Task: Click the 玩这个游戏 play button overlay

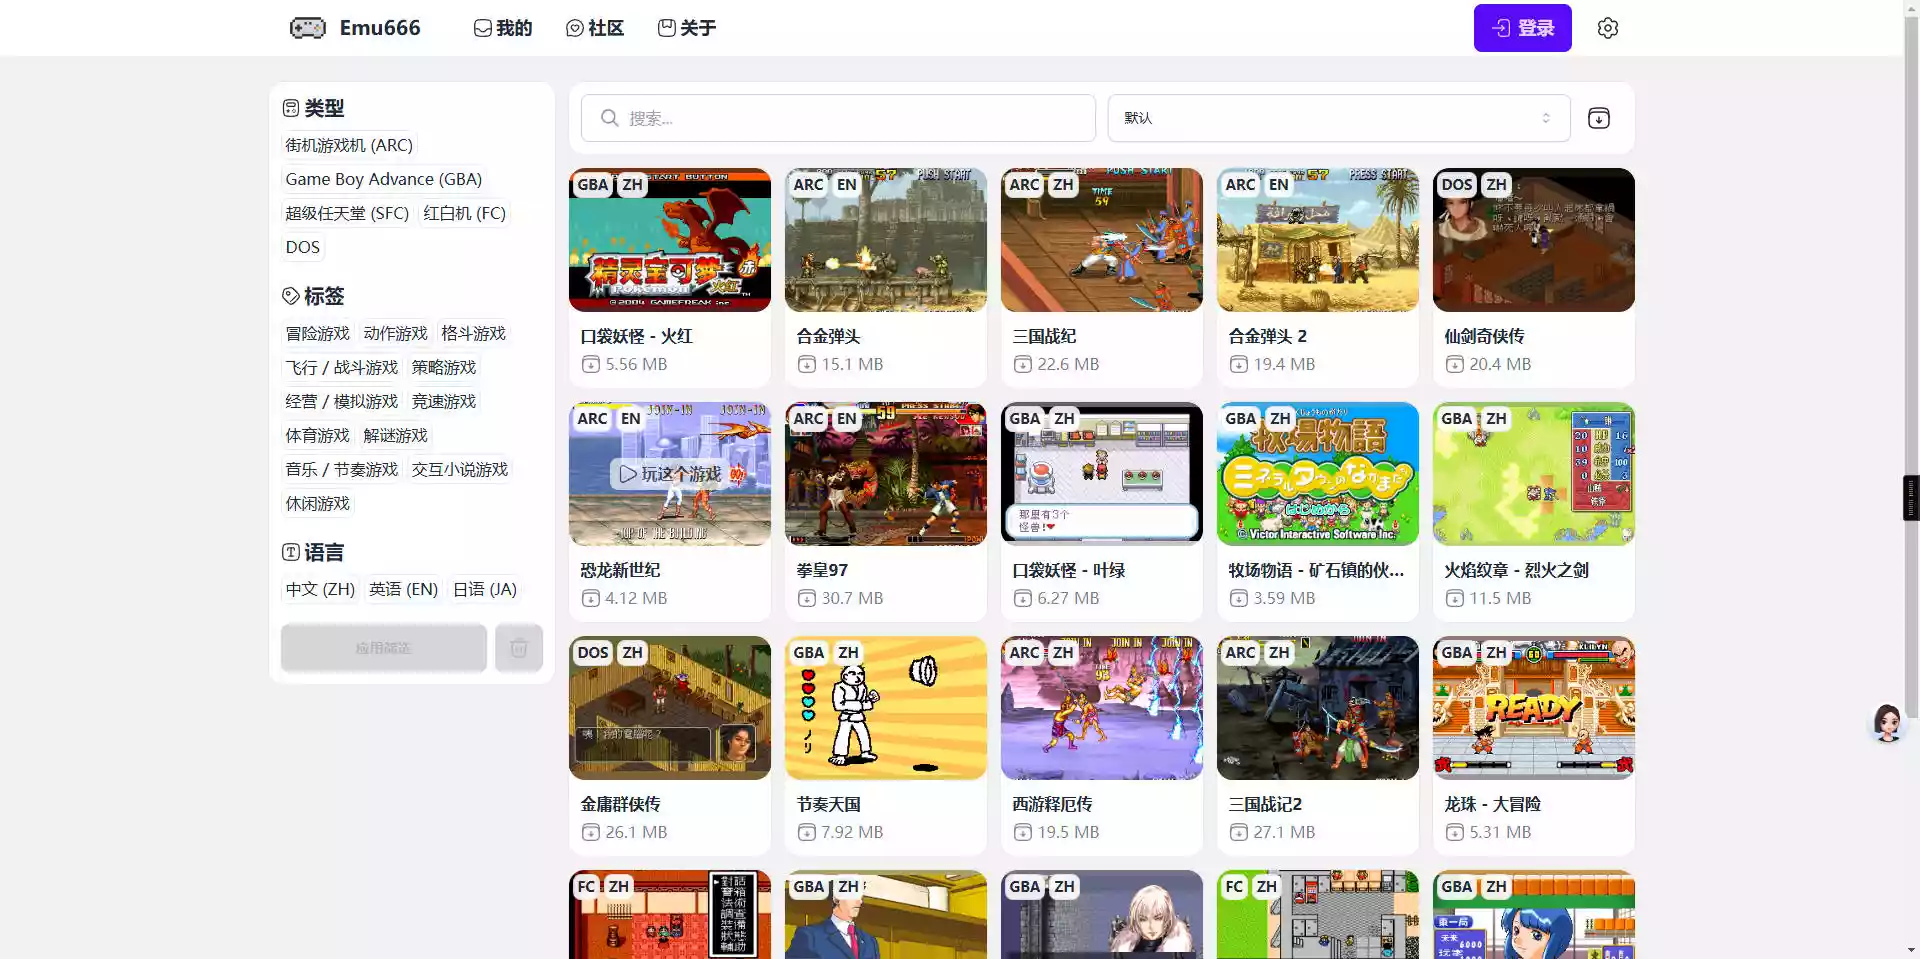Action: tap(670, 474)
